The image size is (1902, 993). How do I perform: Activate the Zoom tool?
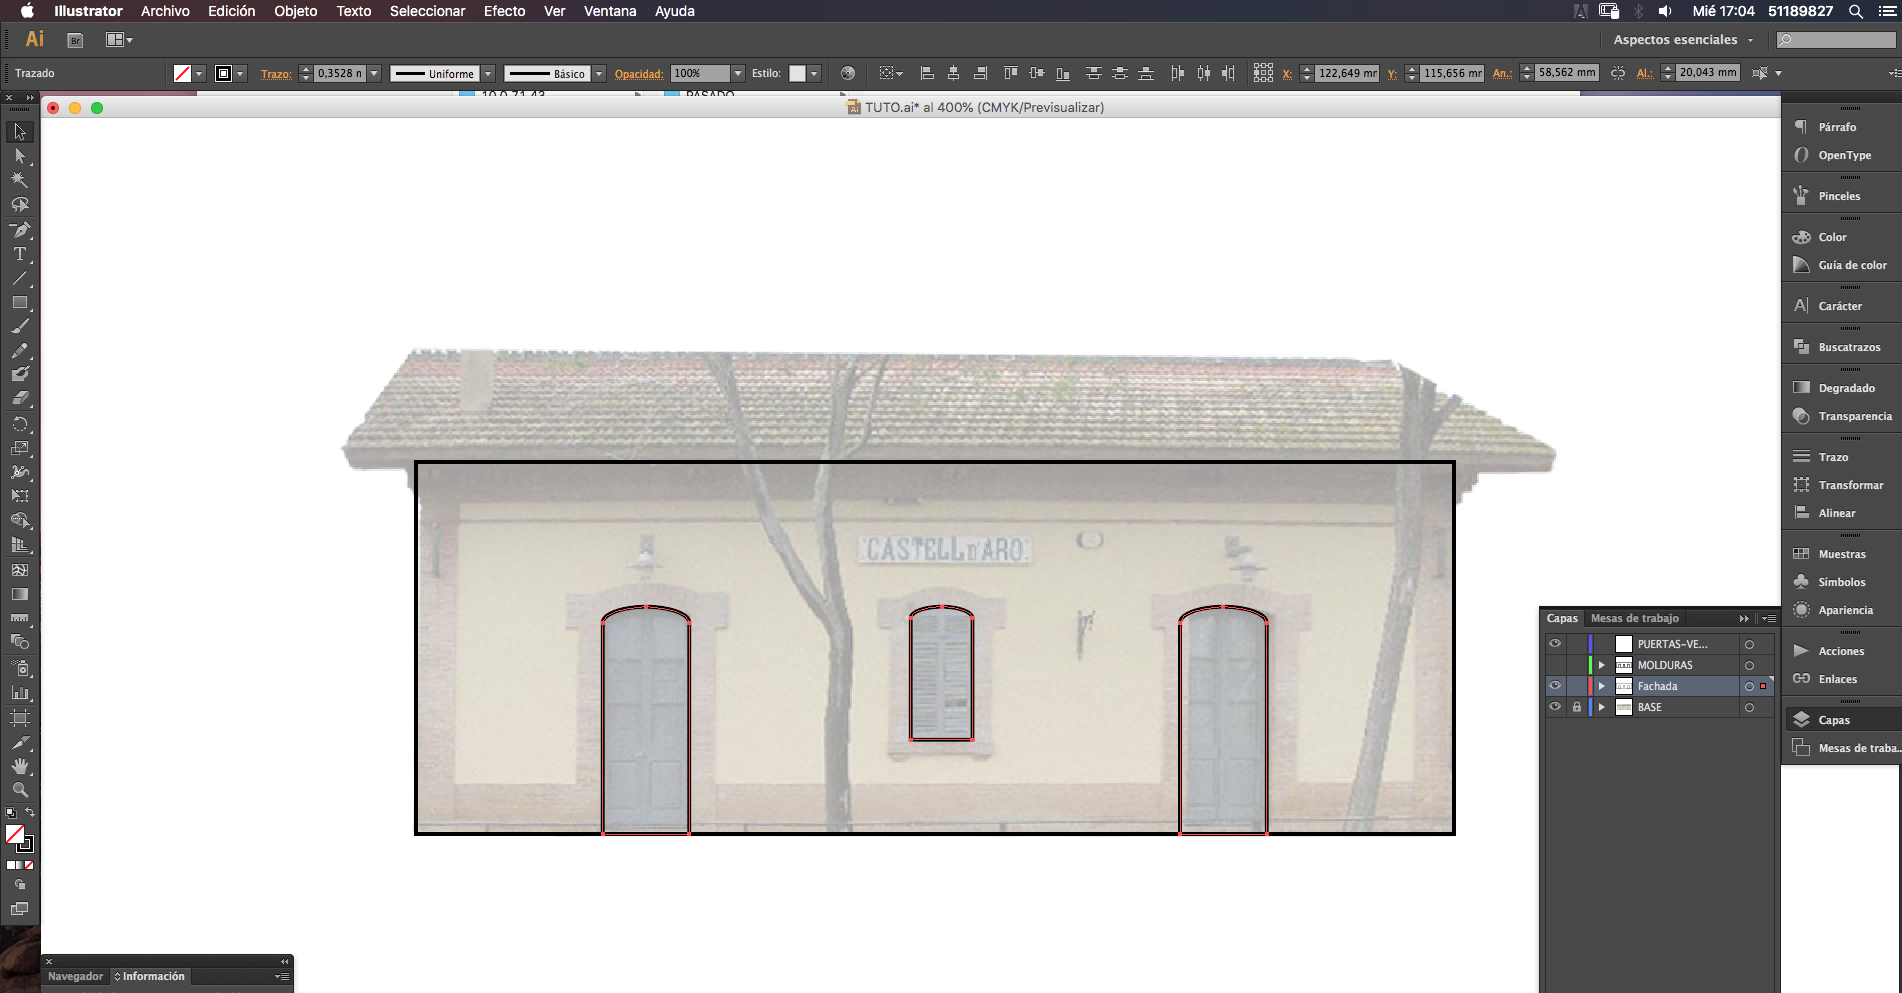pyautogui.click(x=20, y=790)
